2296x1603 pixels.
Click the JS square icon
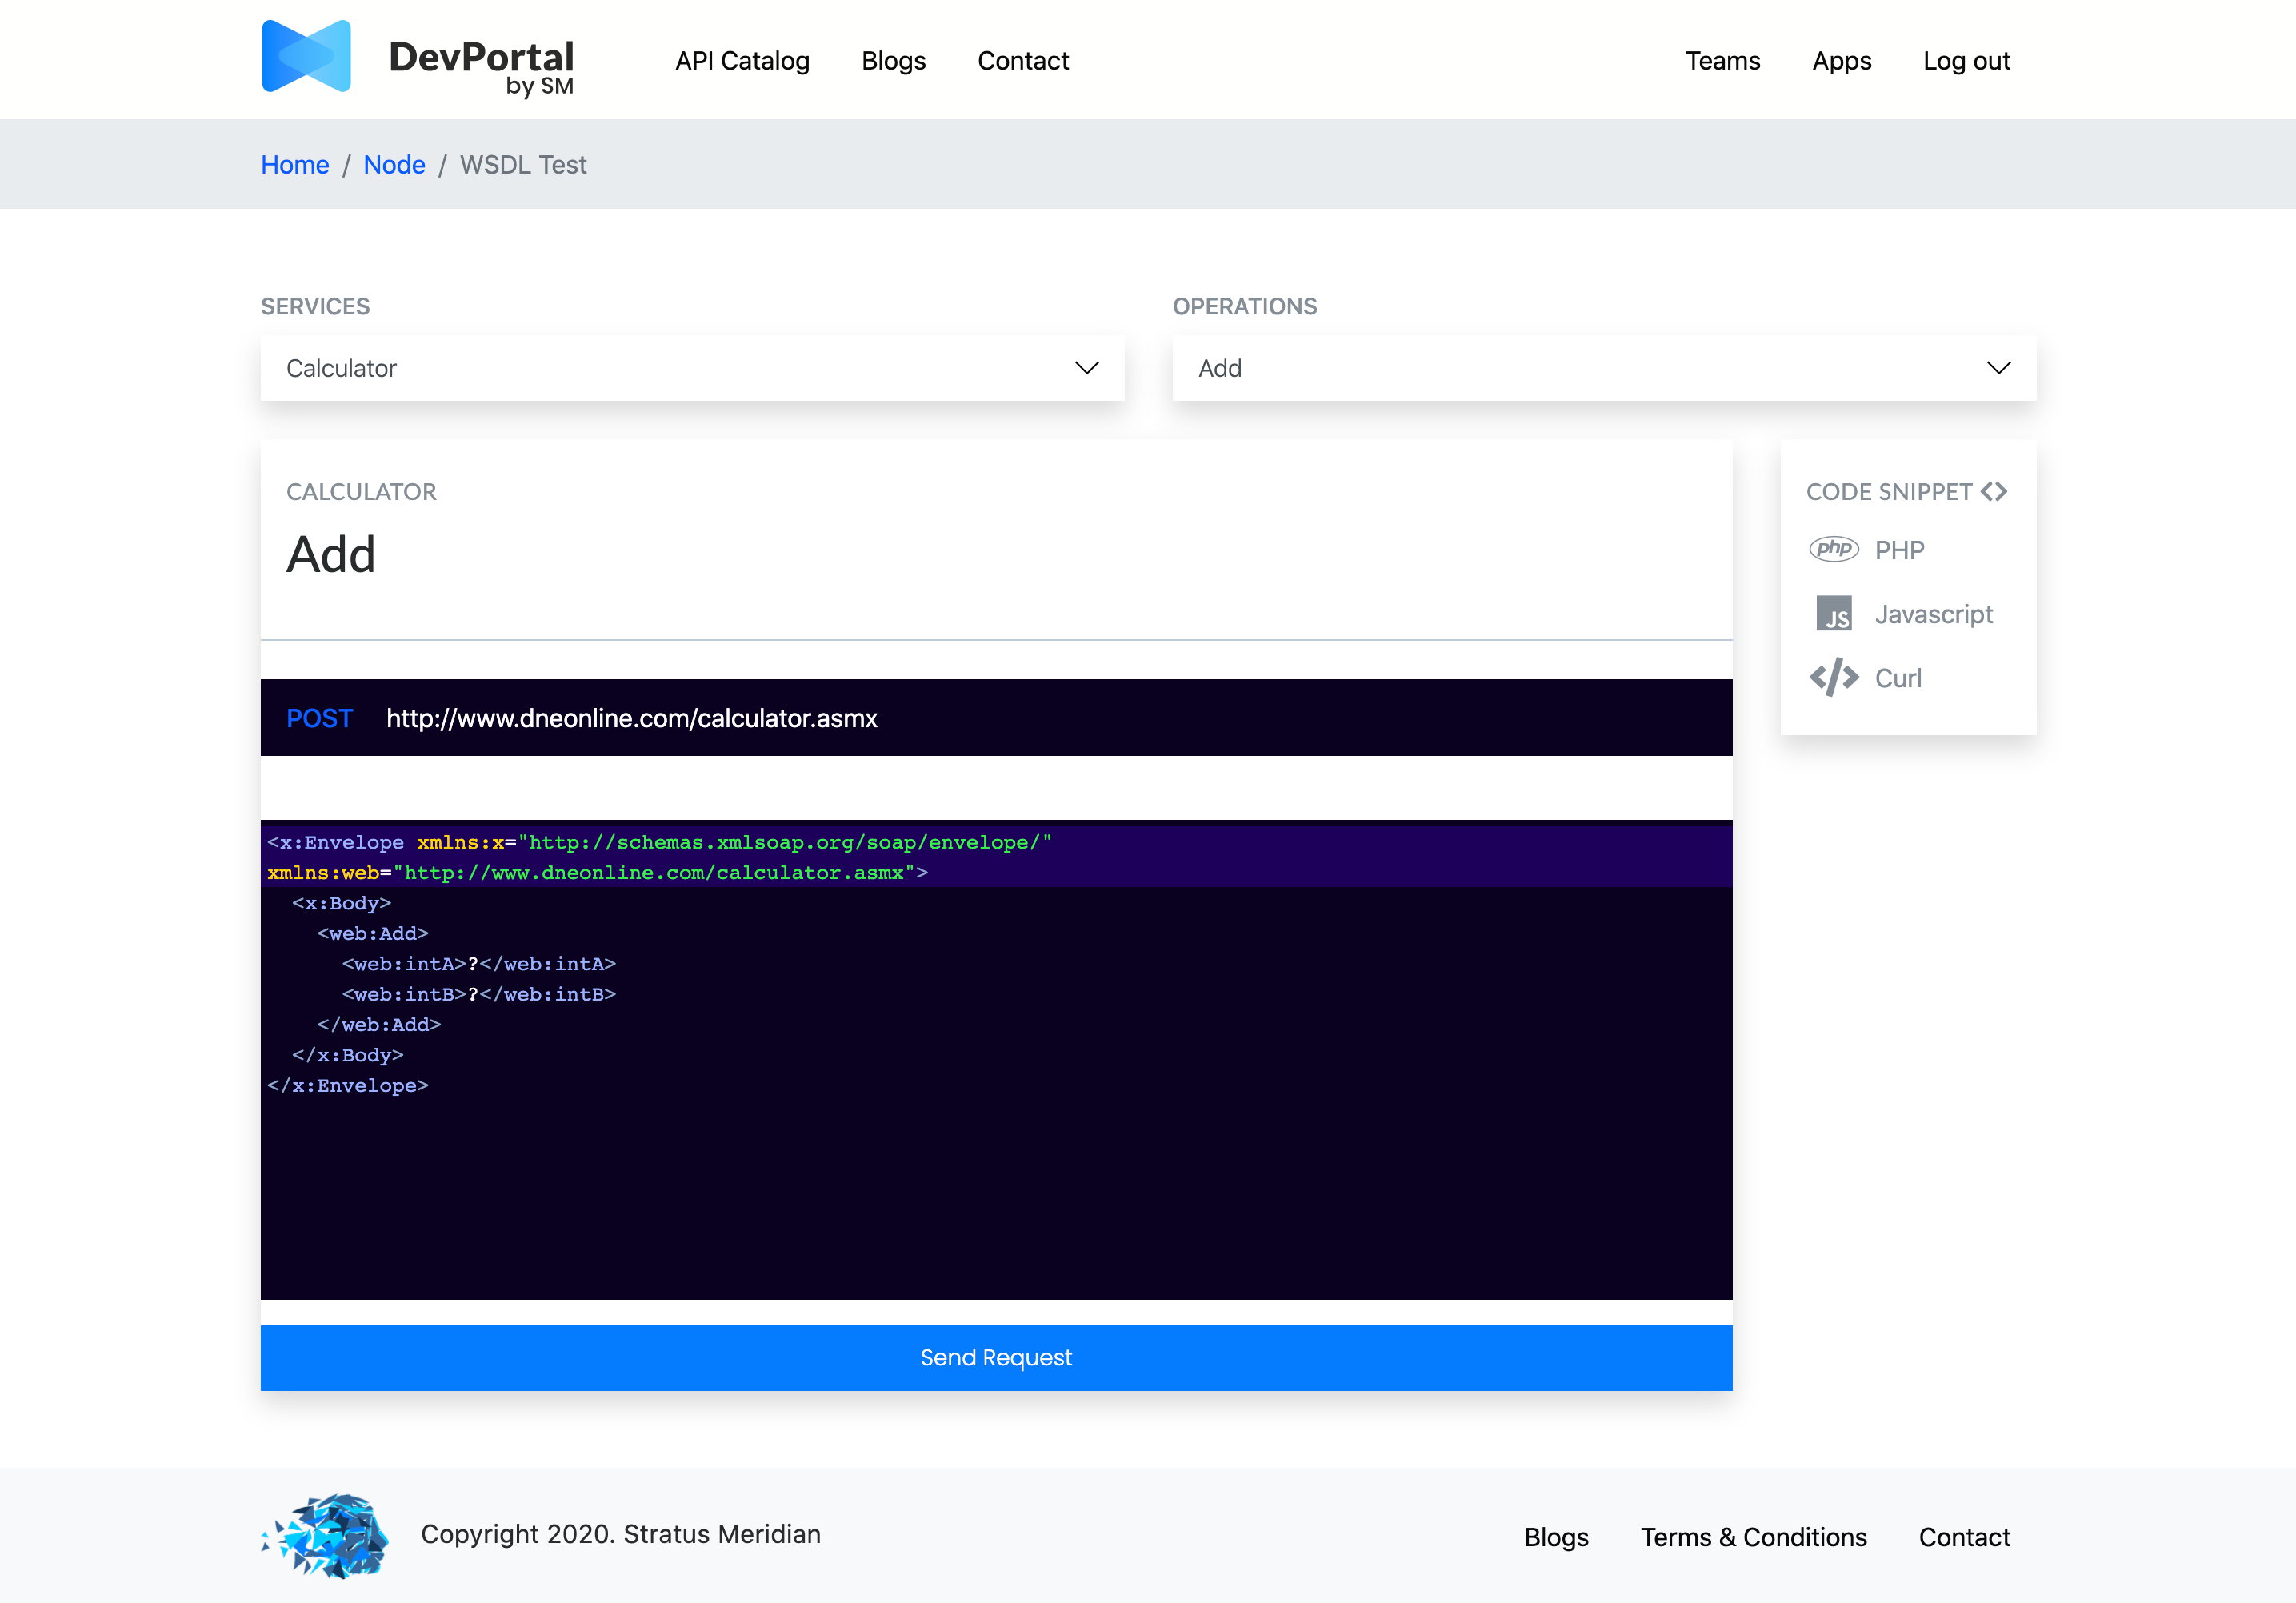coord(1833,614)
